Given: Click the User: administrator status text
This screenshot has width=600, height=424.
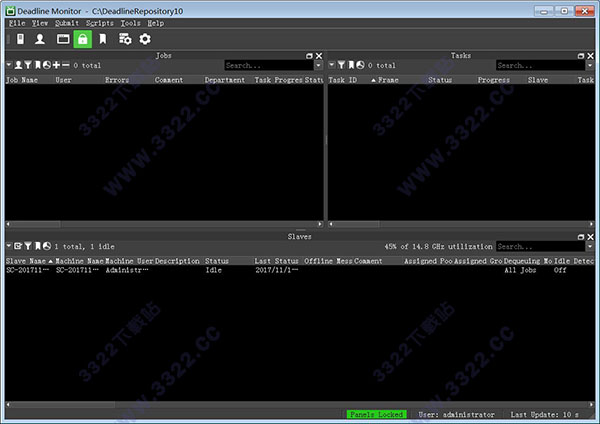Looking at the screenshot, I should pyautogui.click(x=457, y=414).
